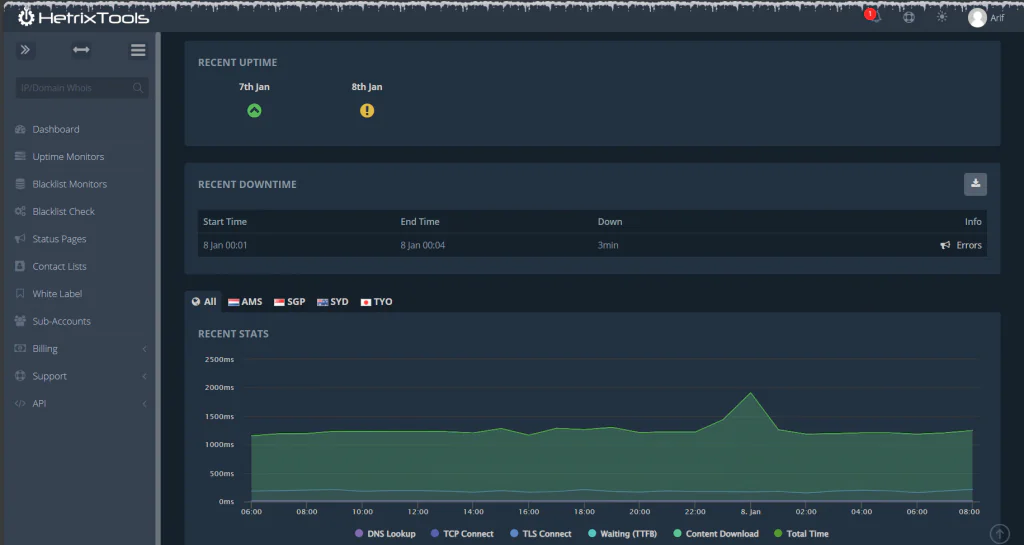Screen dimensions: 1024x545
Task: Switch to the SGP location tab
Action: [289, 302]
